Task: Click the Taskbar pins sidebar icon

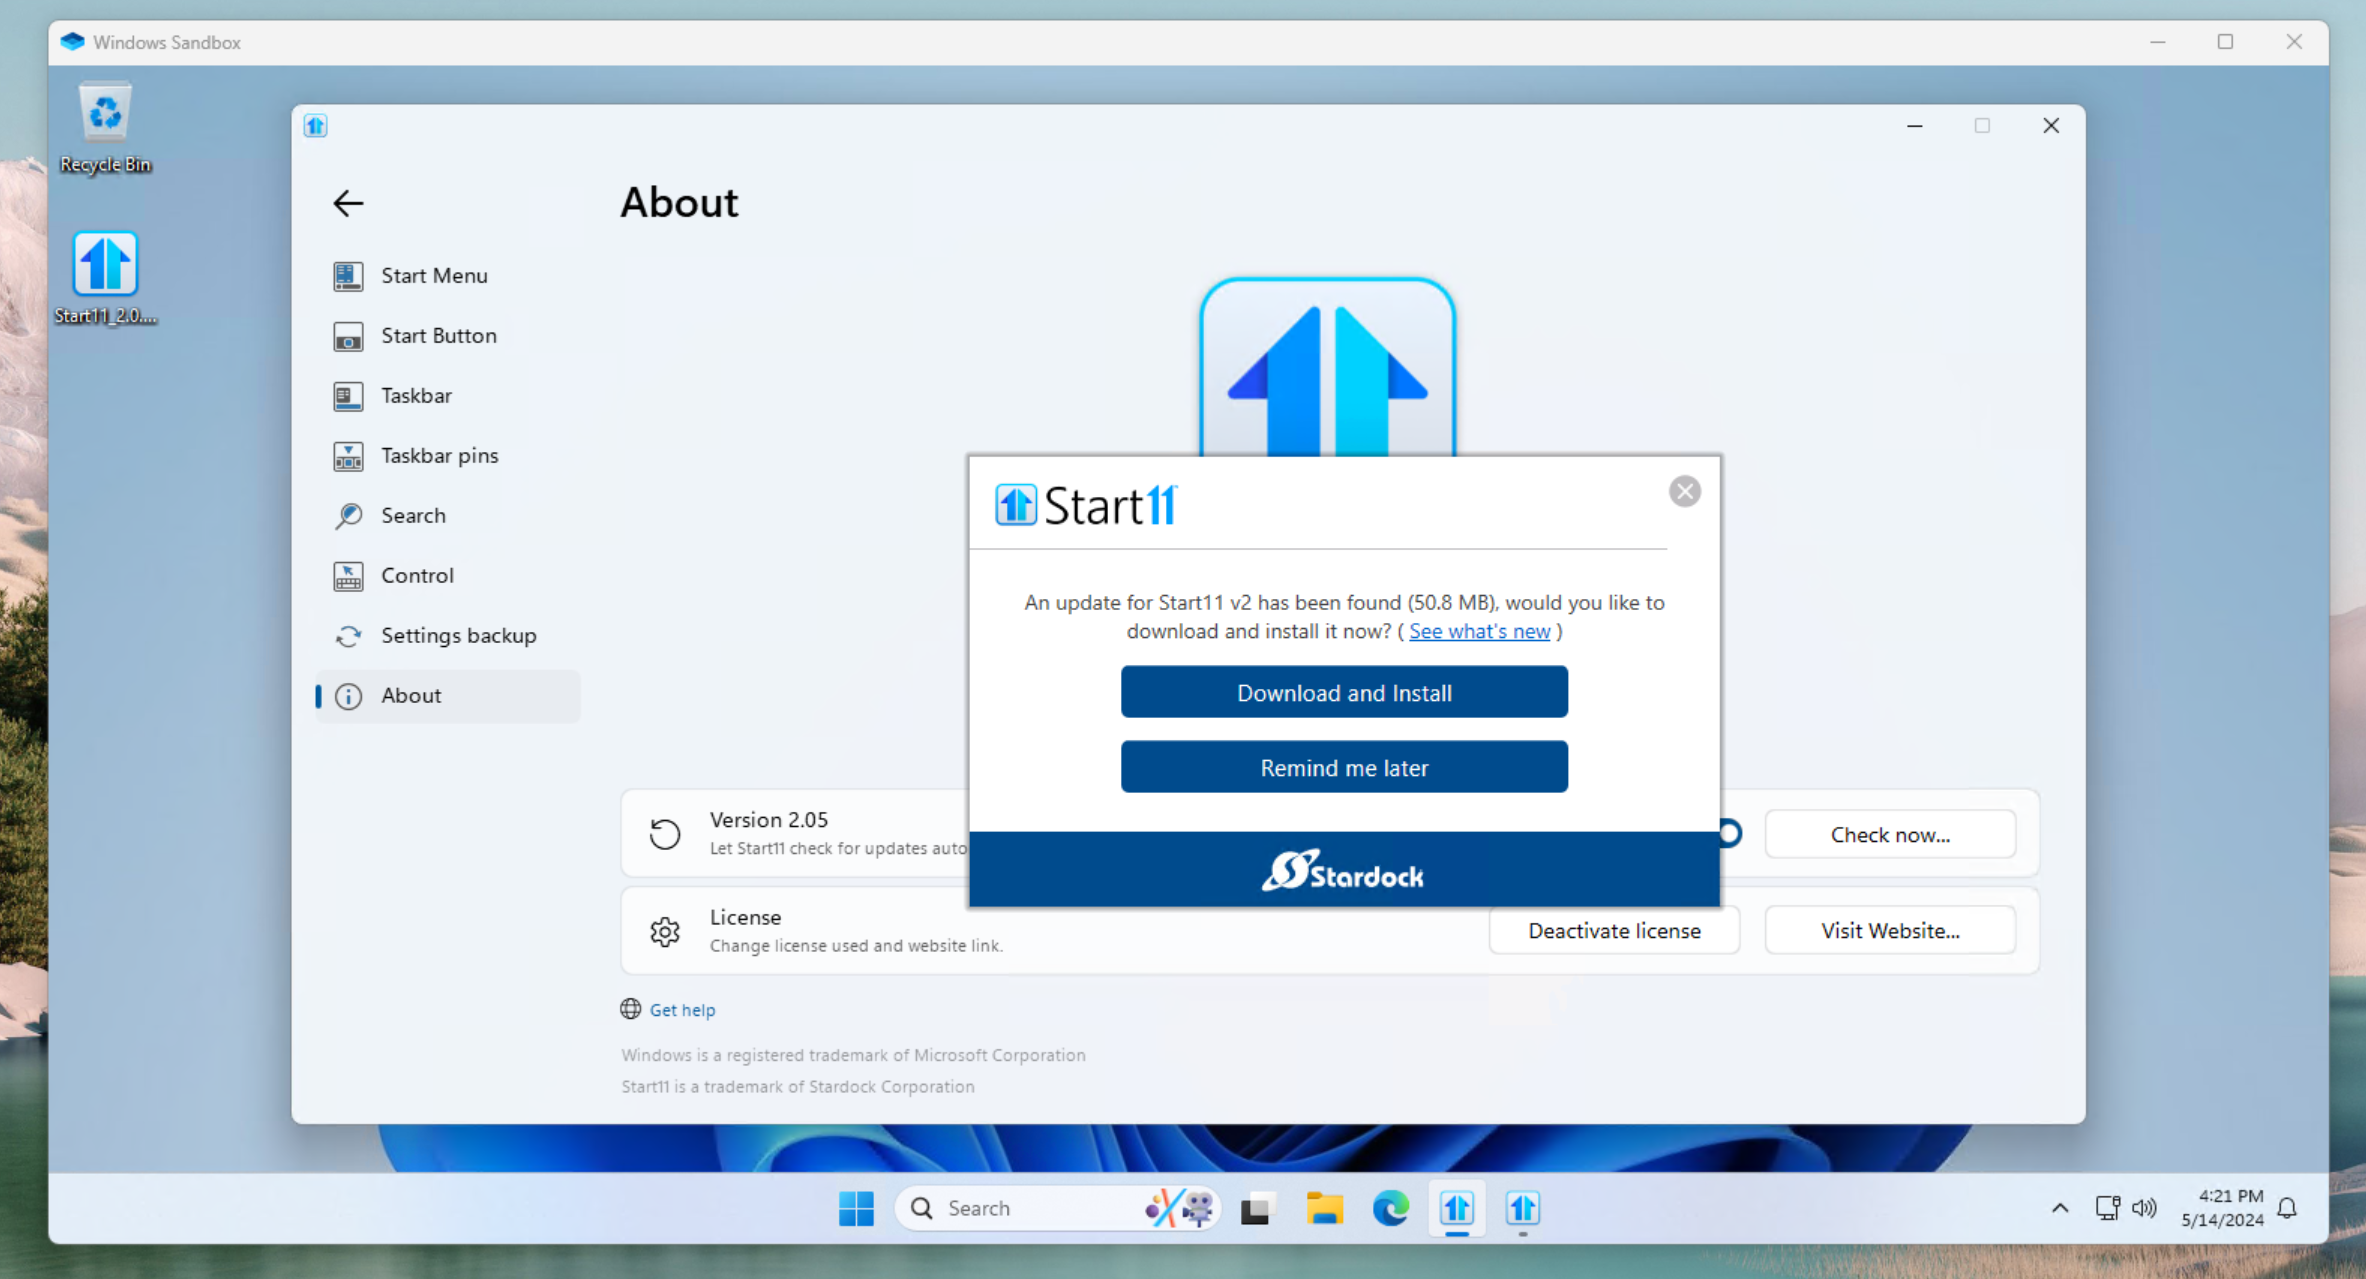Action: [348, 456]
